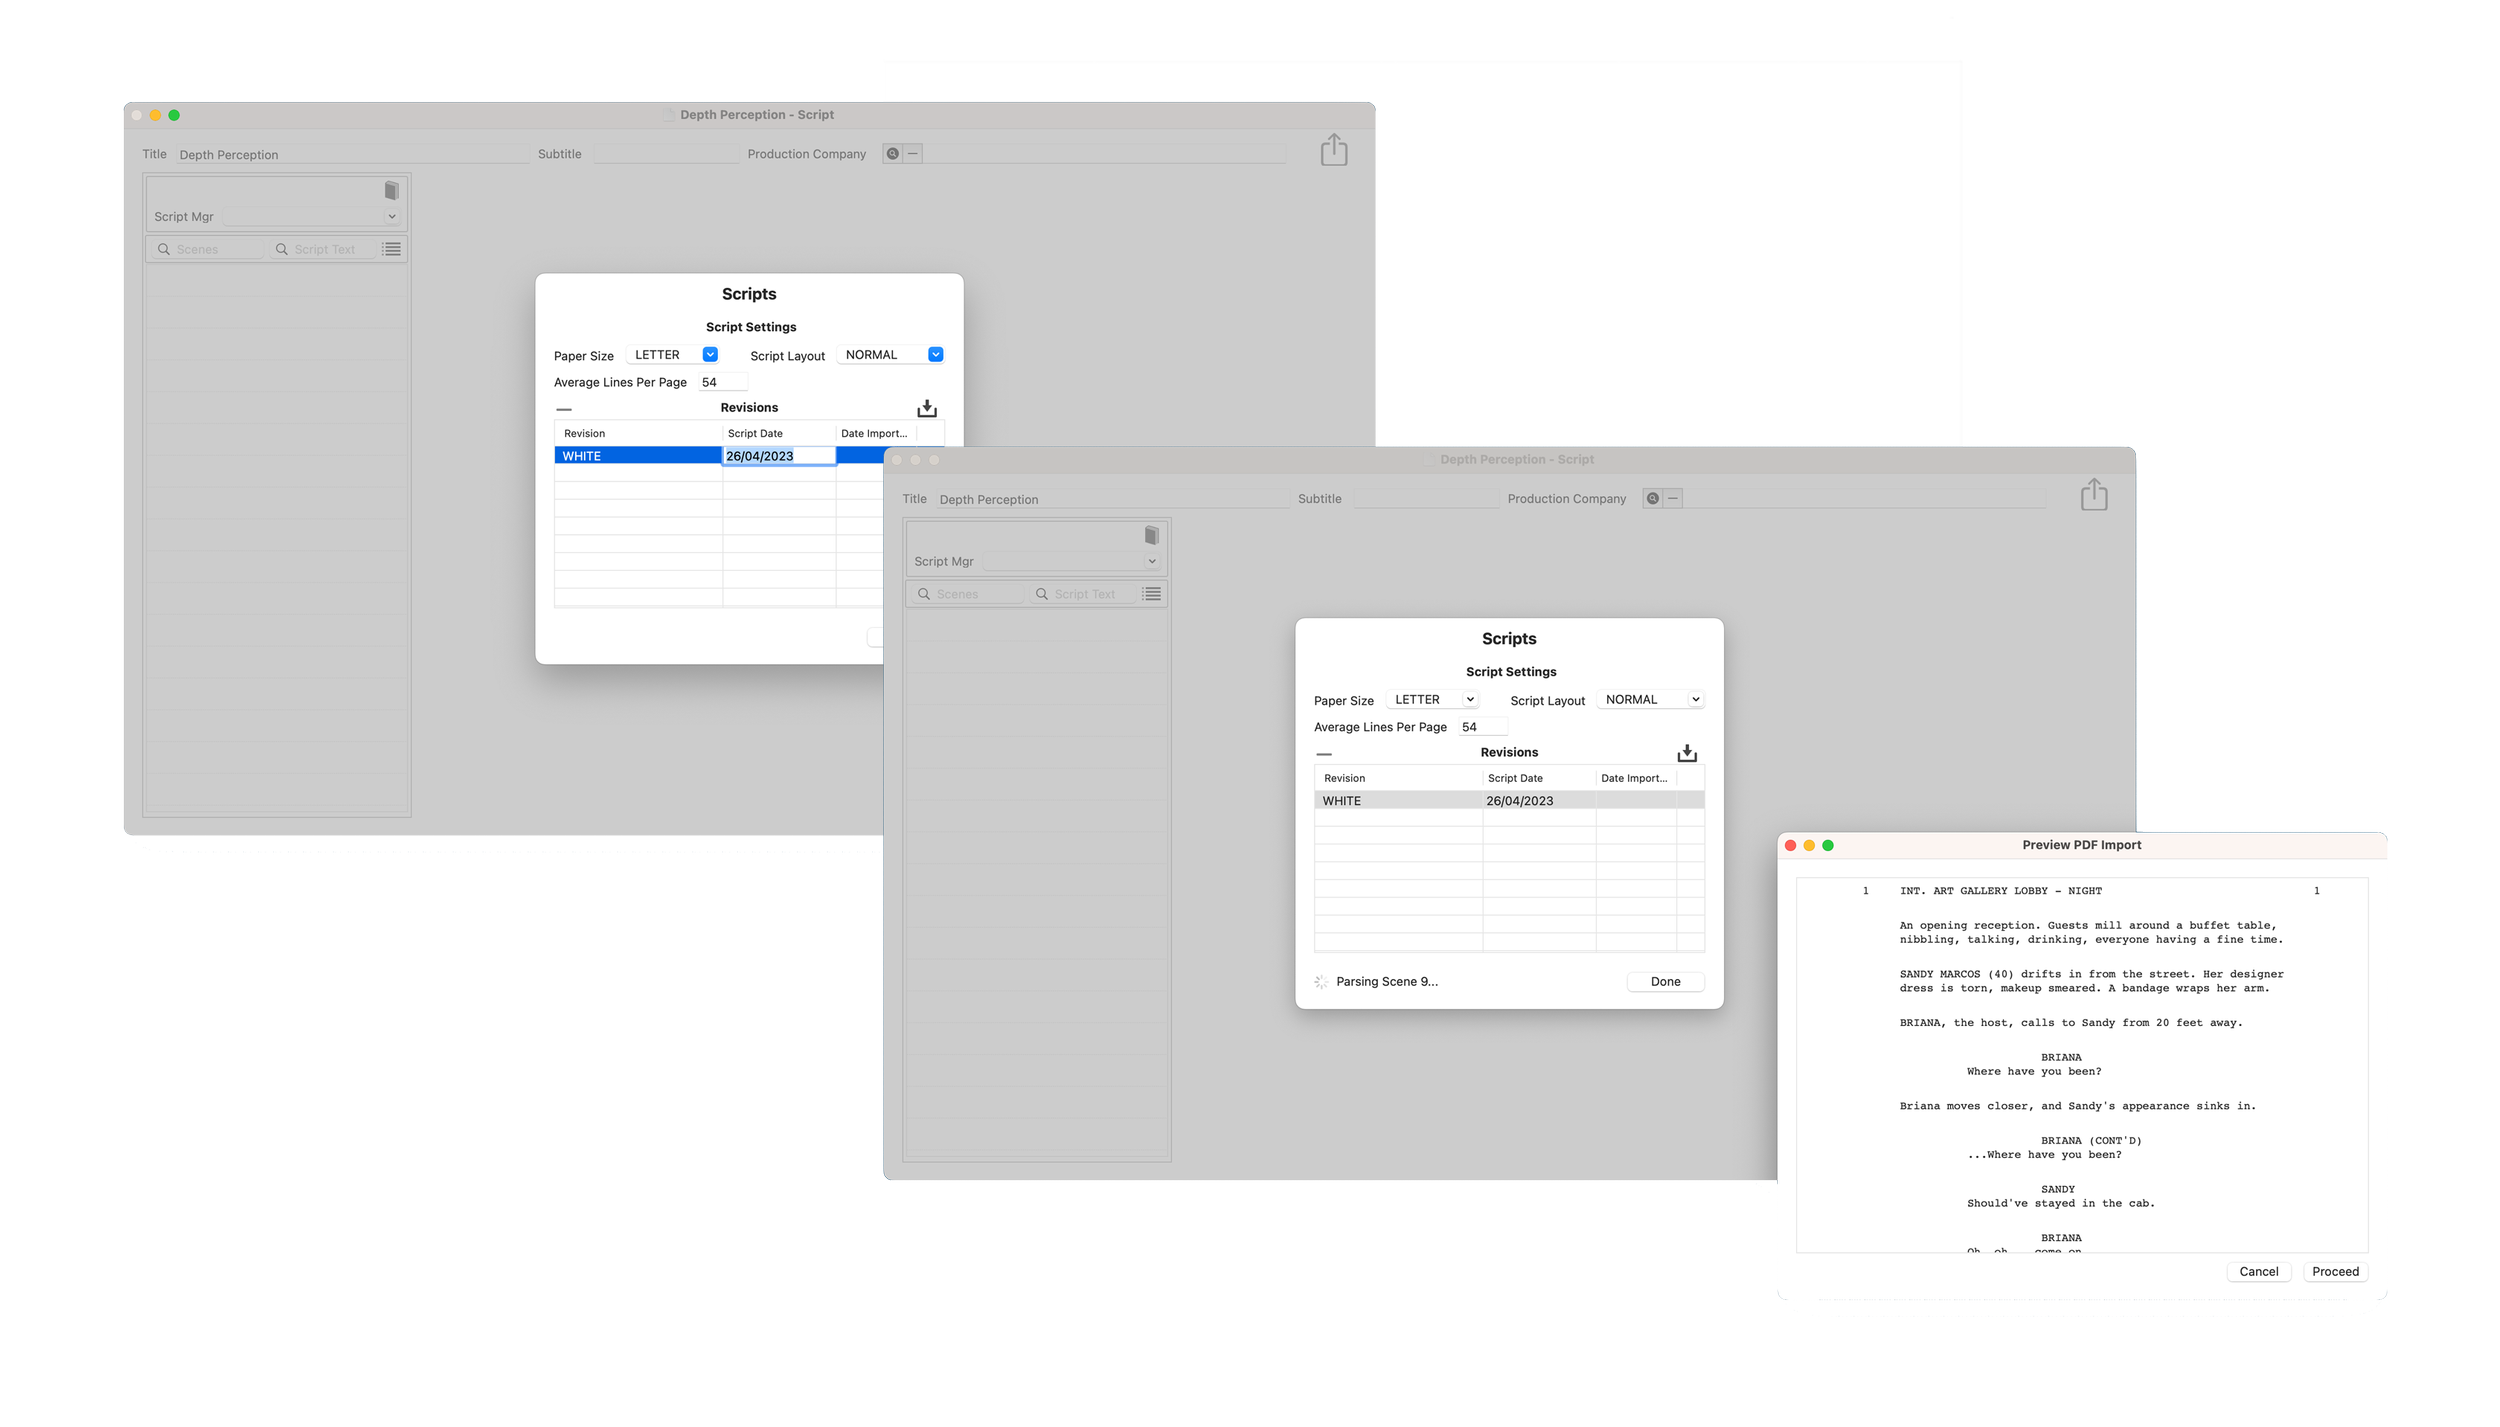Click the magnifier icon in the Scenes search field
The width and height of the screenshot is (2500, 1427).
pyautogui.click(x=925, y=593)
